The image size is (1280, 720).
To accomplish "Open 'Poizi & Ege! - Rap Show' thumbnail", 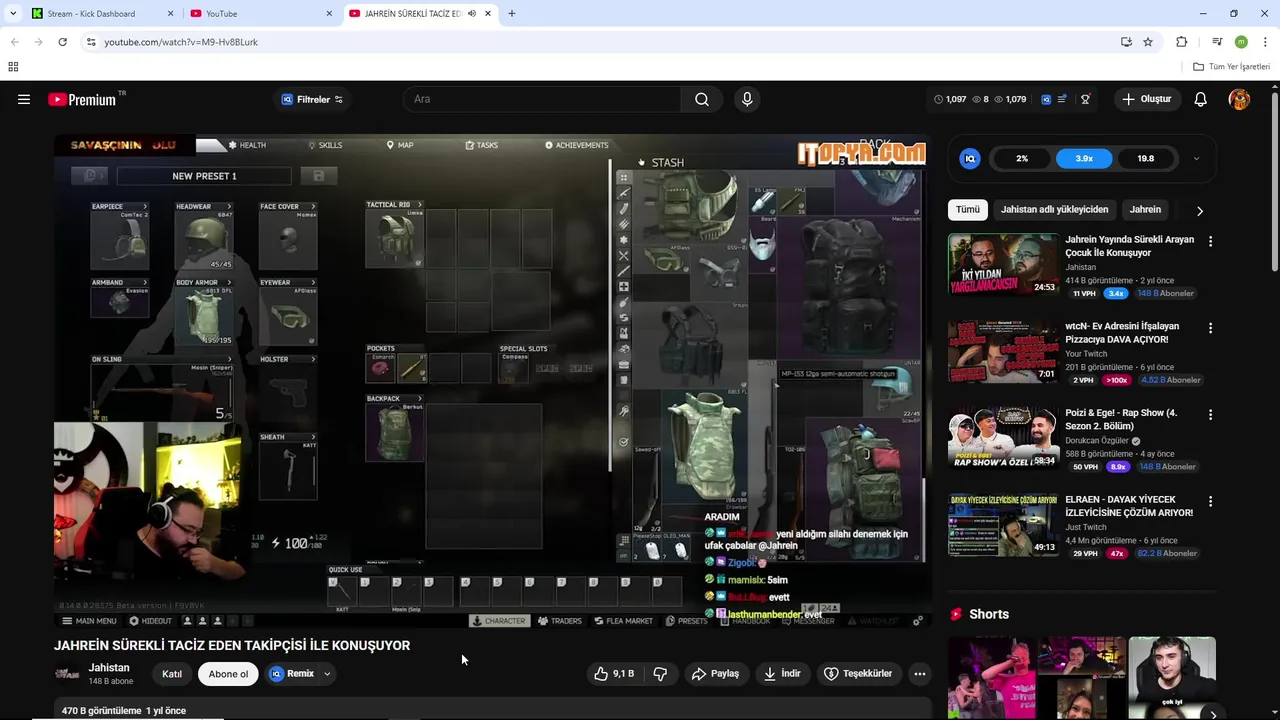I will 1003,438.
